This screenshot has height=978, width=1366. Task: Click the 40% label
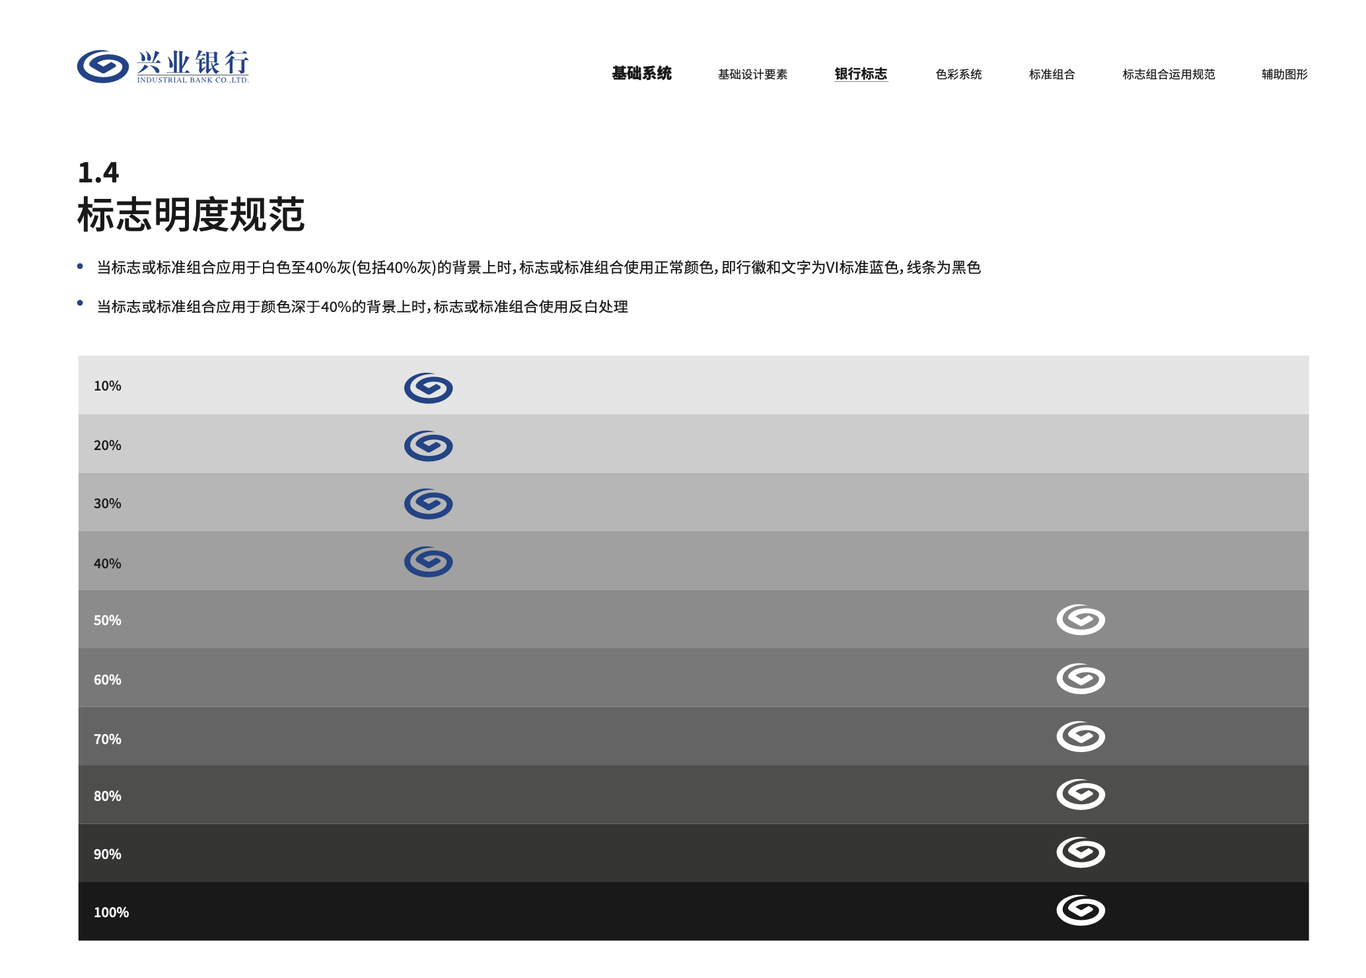[x=107, y=564]
